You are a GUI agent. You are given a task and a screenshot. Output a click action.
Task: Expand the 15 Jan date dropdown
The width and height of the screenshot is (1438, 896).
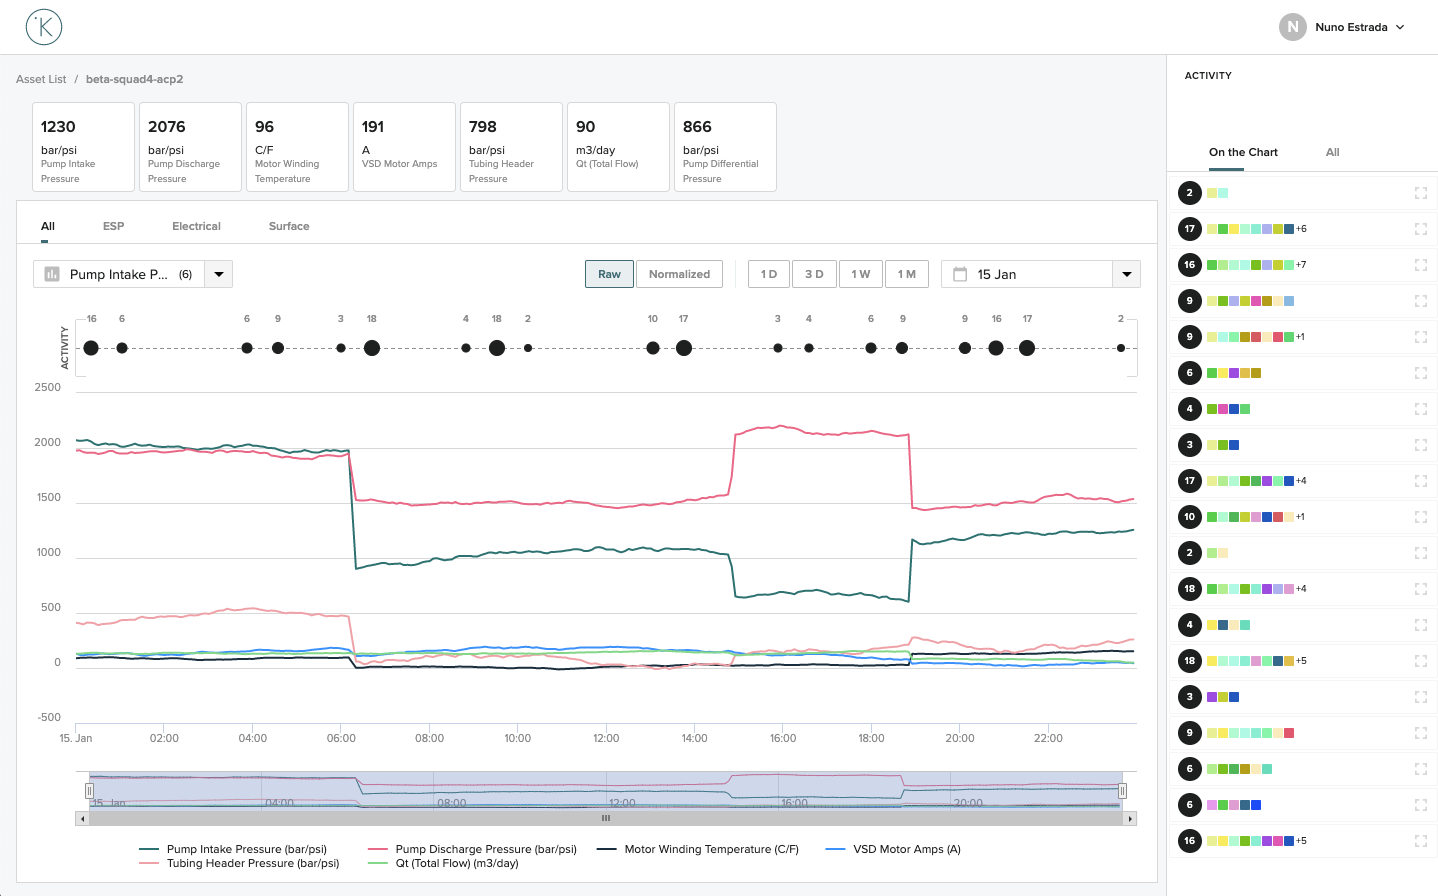click(1126, 273)
